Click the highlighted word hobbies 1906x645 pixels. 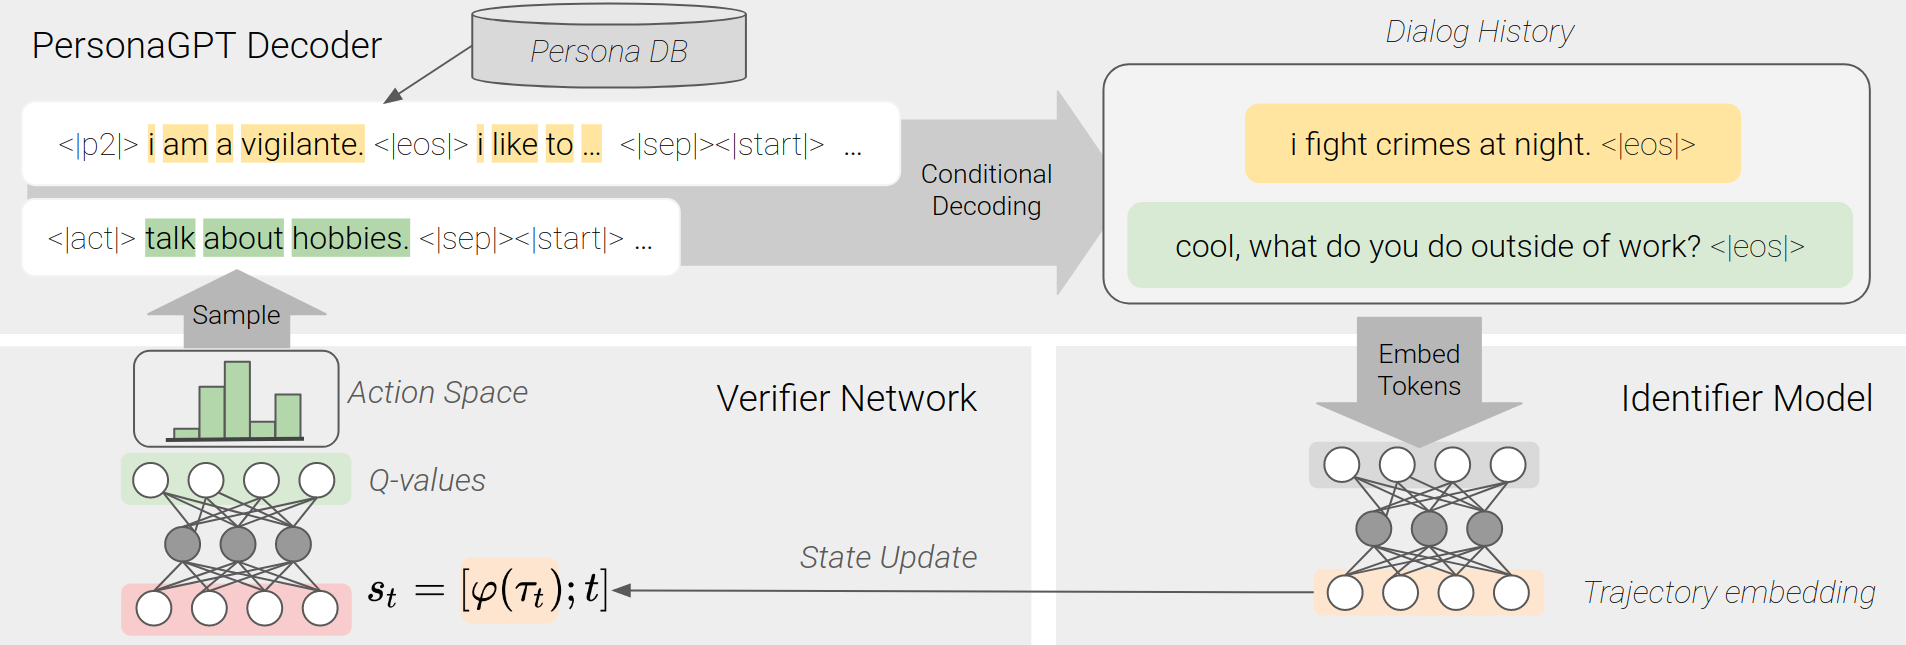(350, 238)
